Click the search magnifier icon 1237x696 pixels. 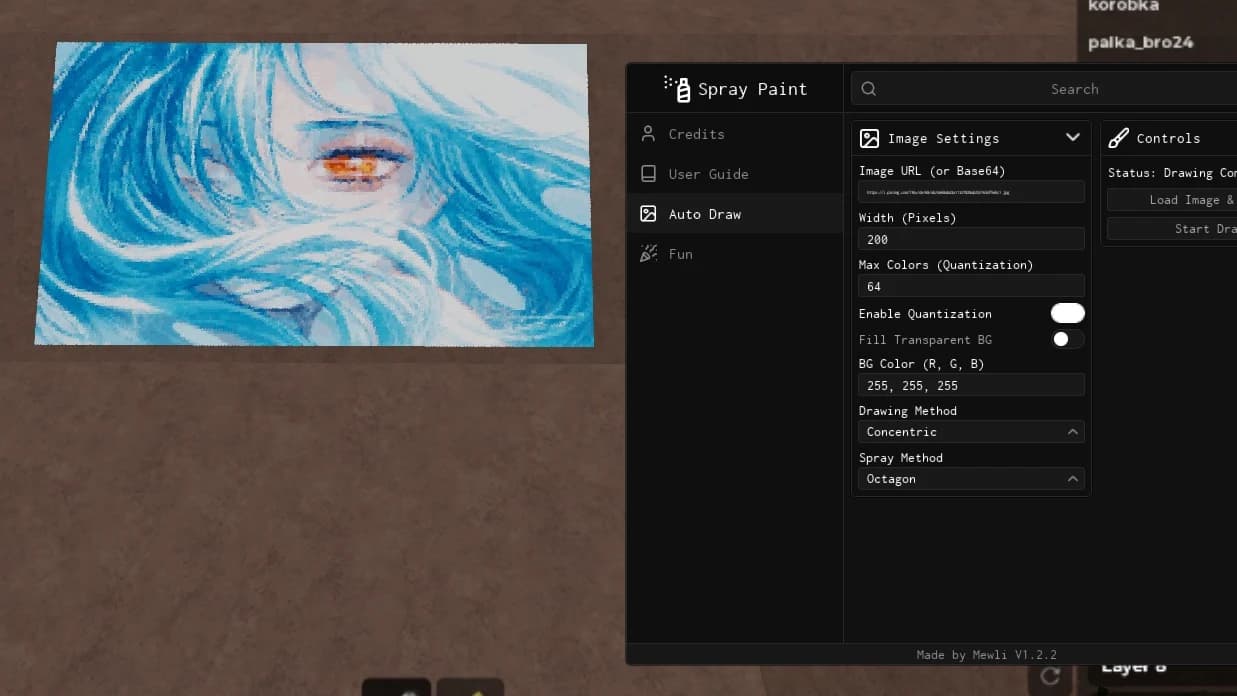tap(869, 89)
